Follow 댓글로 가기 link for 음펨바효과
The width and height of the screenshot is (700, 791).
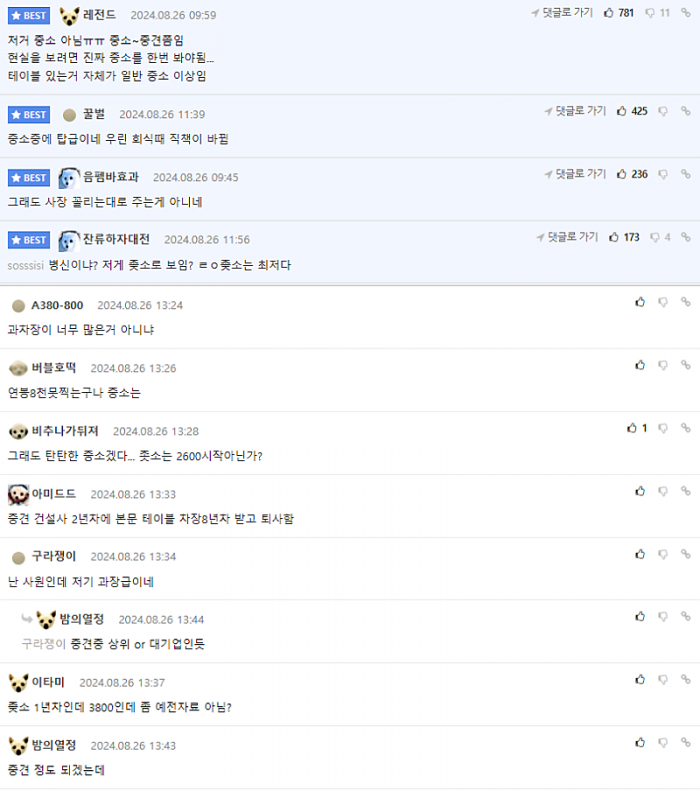tap(575, 174)
